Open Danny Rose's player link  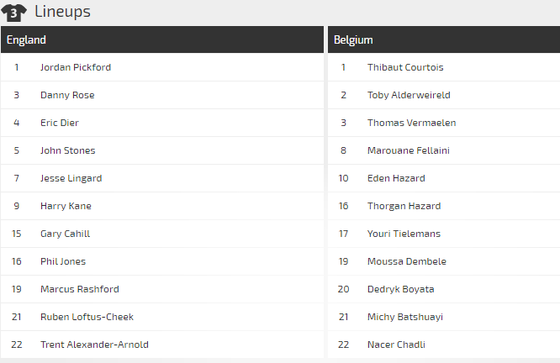point(68,95)
